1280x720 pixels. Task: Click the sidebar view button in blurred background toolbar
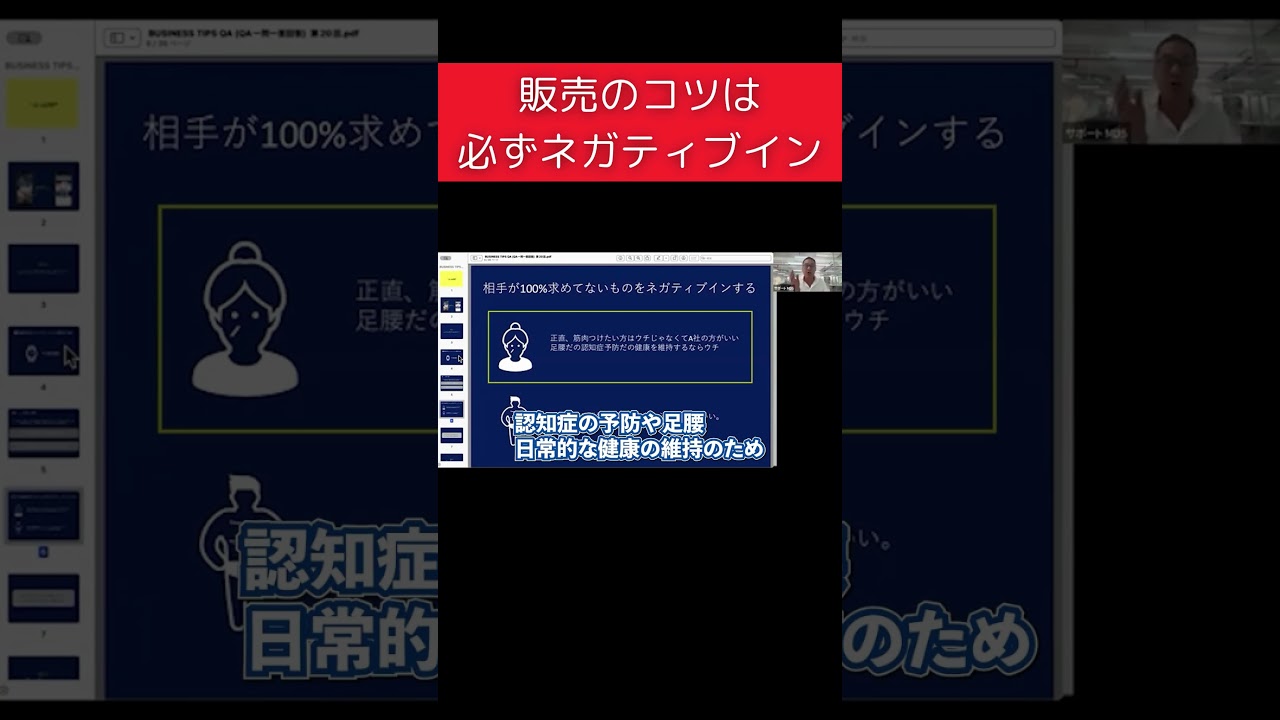[x=118, y=38]
